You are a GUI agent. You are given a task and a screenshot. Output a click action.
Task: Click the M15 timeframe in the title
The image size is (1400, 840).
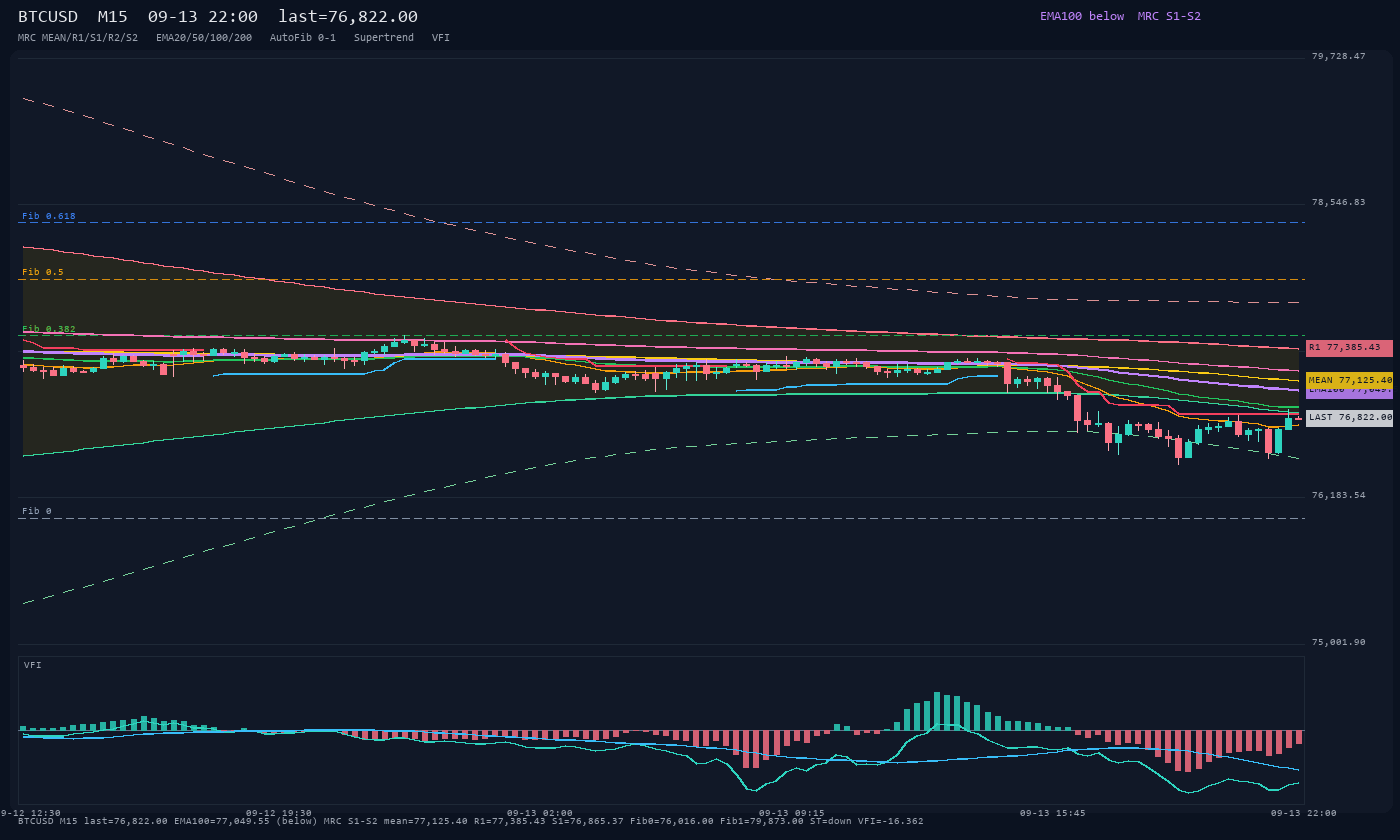point(112,17)
